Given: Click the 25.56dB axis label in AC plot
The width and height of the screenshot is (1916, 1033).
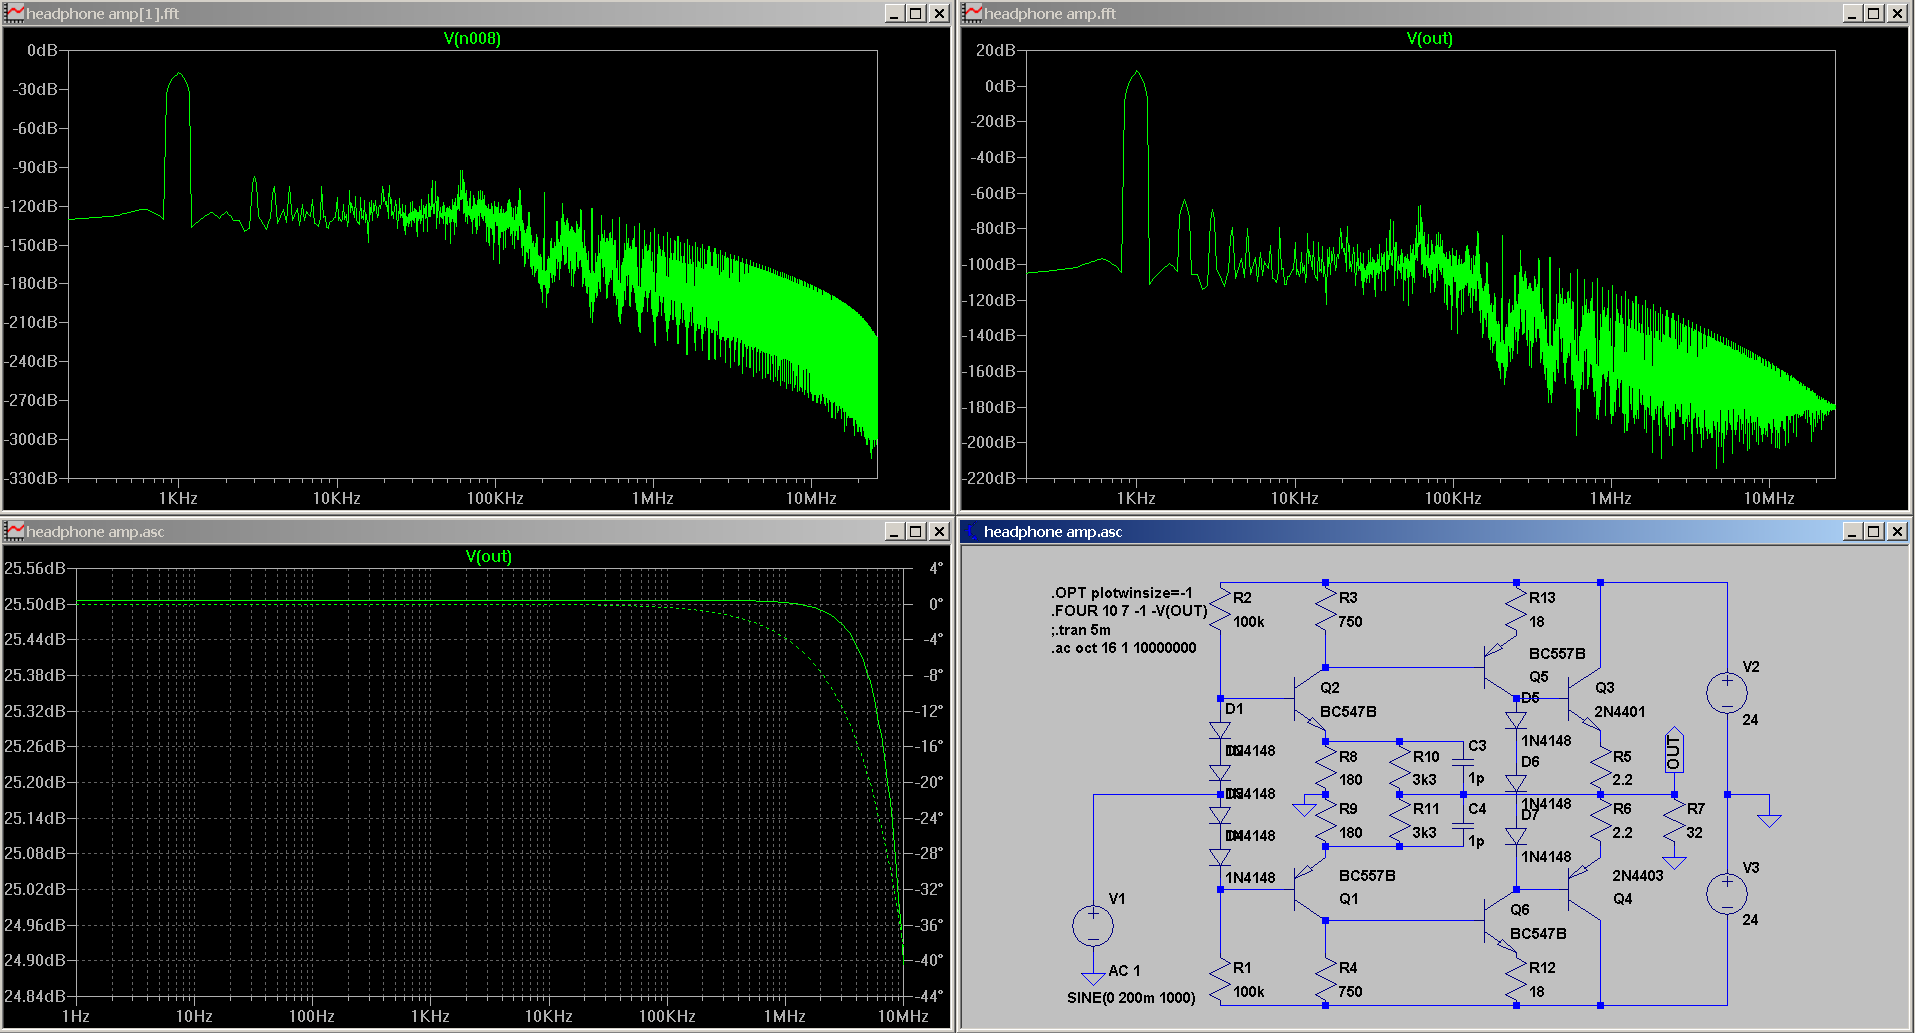Looking at the screenshot, I should pyautogui.click(x=35, y=568).
